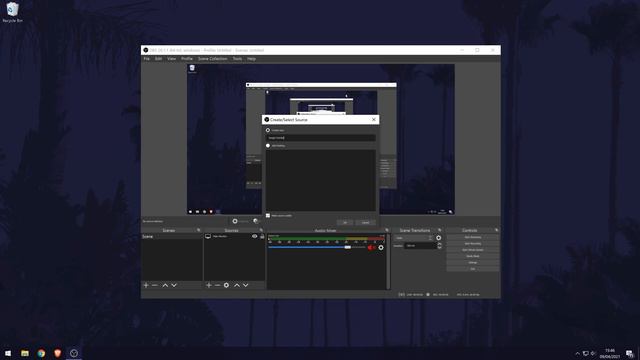The height and width of the screenshot is (360, 640).
Task: Click OK in the Create/Select Source dialog
Action: [345, 222]
